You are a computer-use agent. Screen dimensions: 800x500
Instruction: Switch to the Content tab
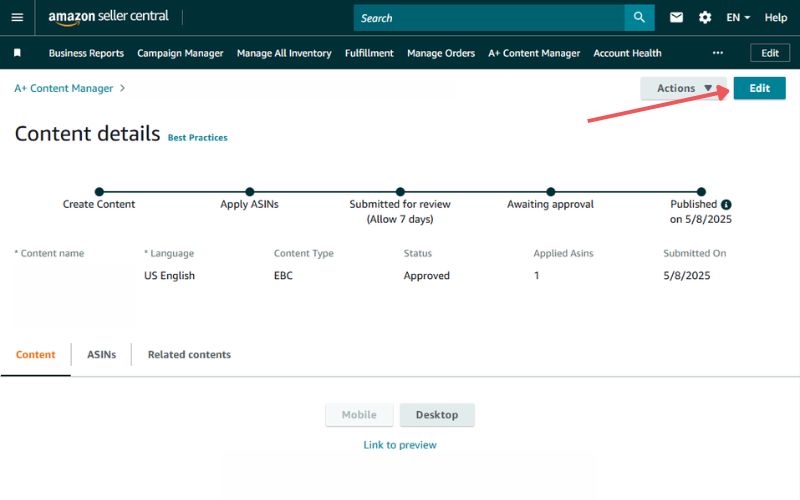[35, 355]
